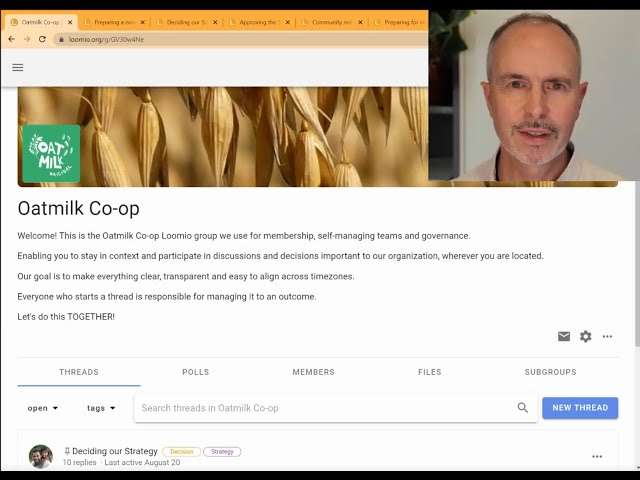Screen dimensions: 640x480
Task: Open the Subgroups tab
Action: pos(550,372)
